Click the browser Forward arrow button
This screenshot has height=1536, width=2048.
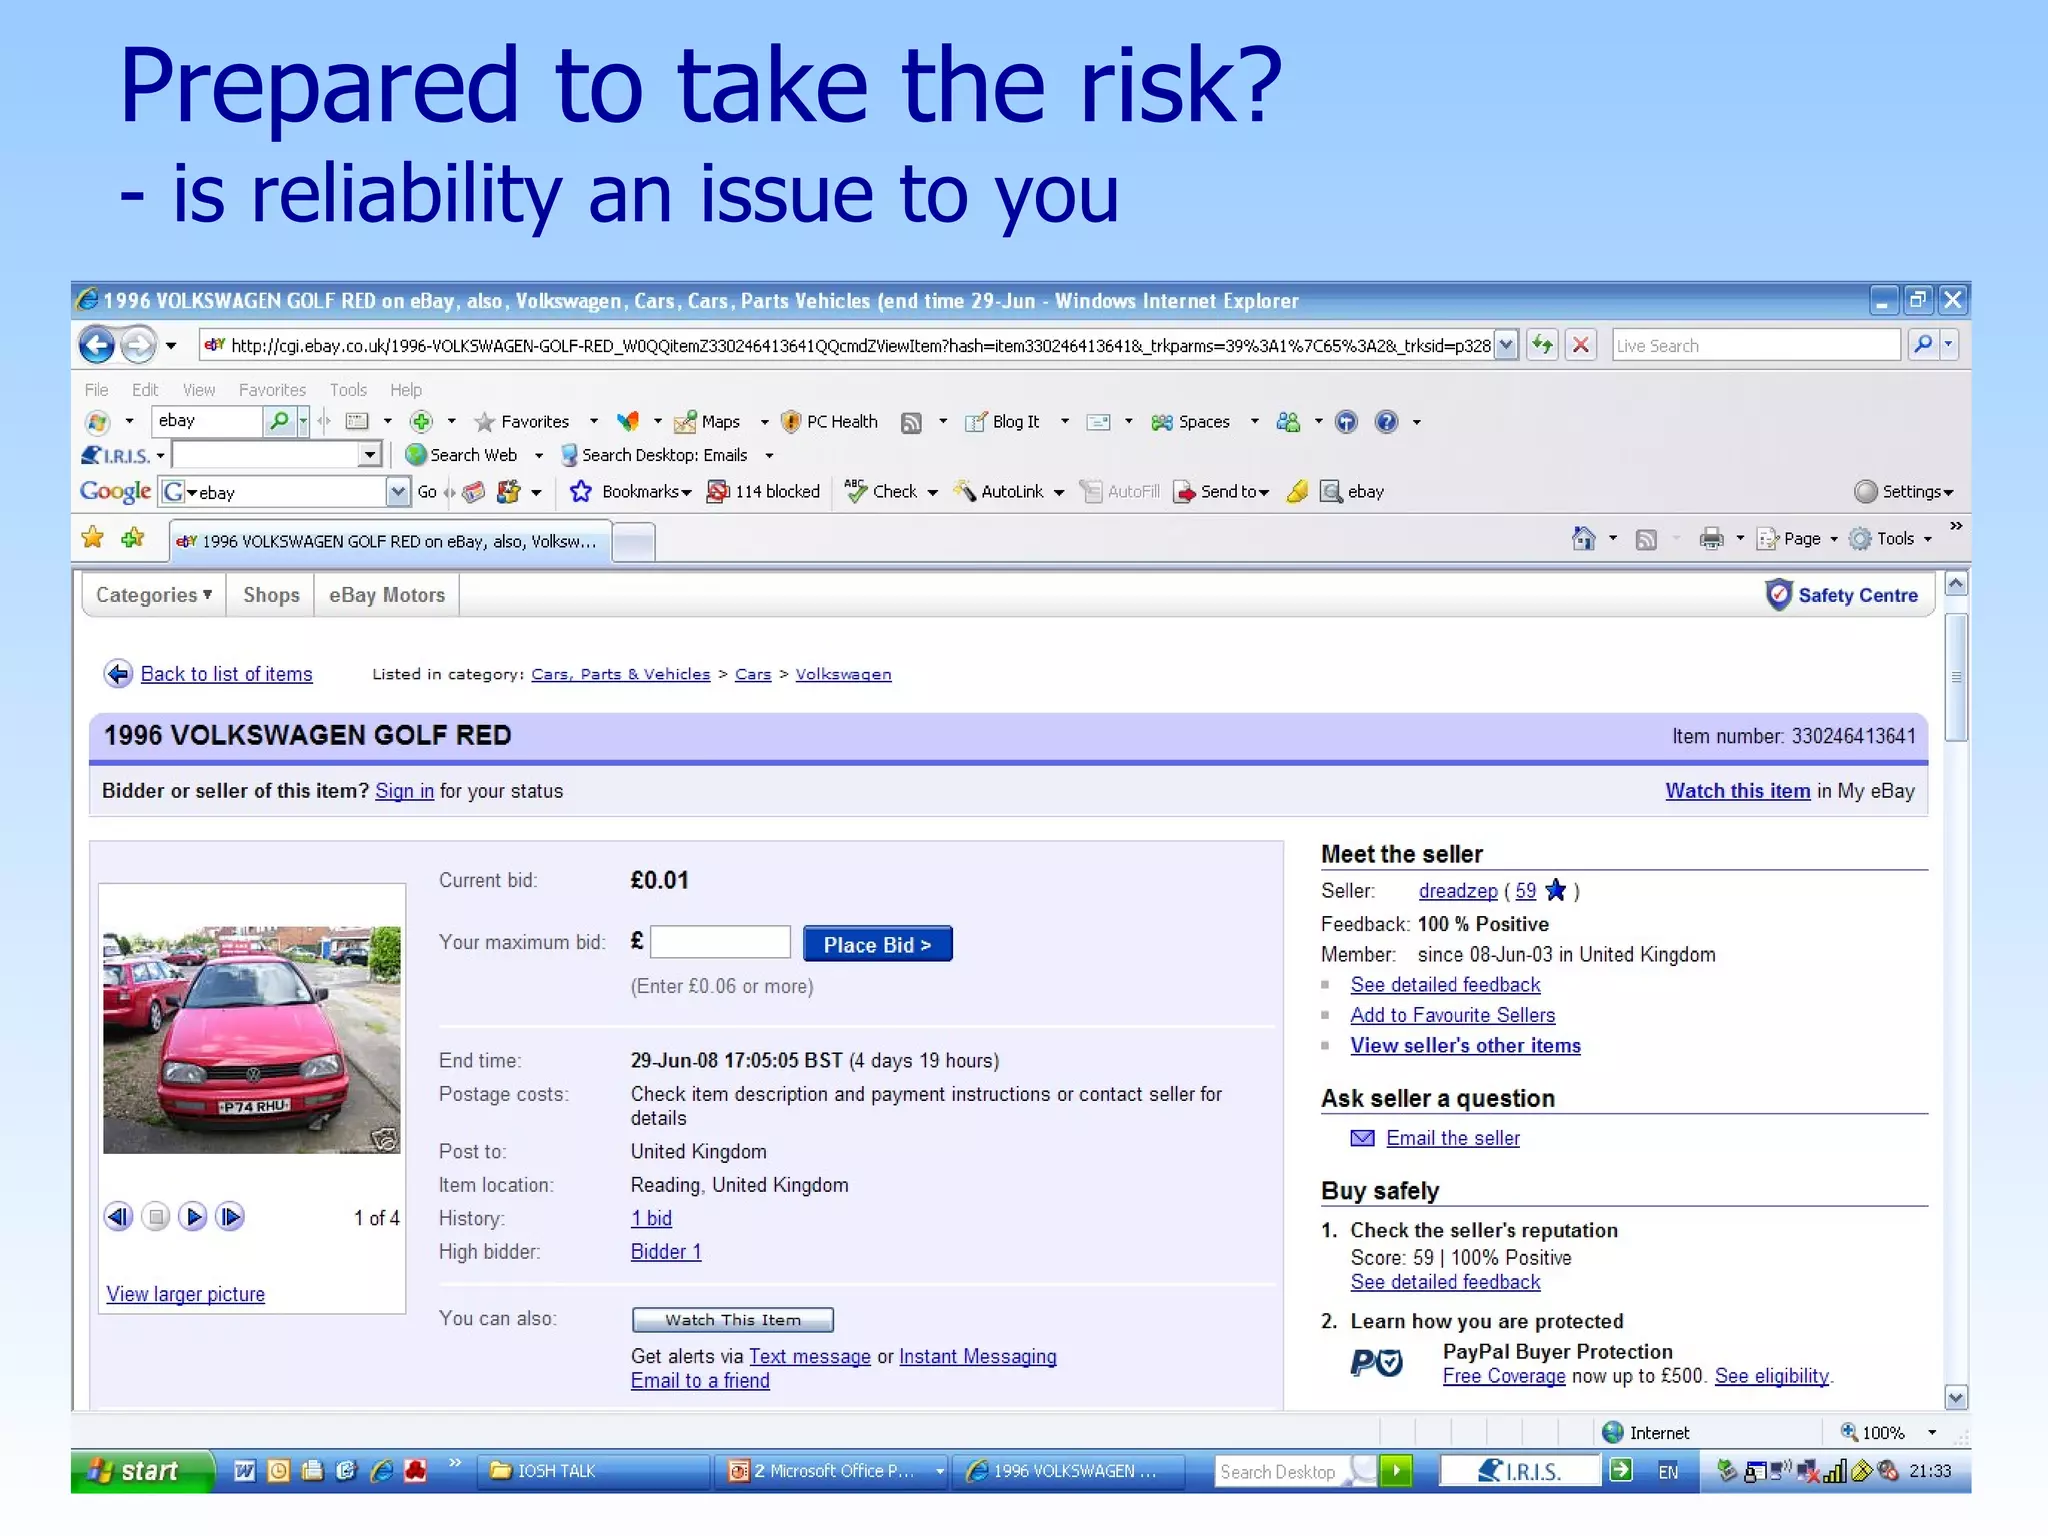[139, 346]
